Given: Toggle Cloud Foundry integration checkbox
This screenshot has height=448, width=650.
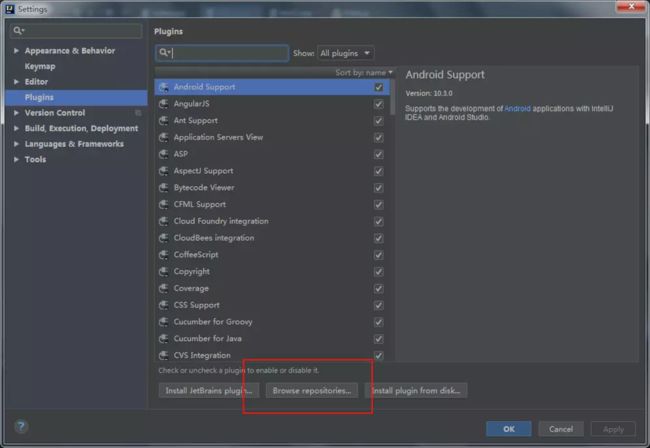Looking at the screenshot, I should point(378,221).
